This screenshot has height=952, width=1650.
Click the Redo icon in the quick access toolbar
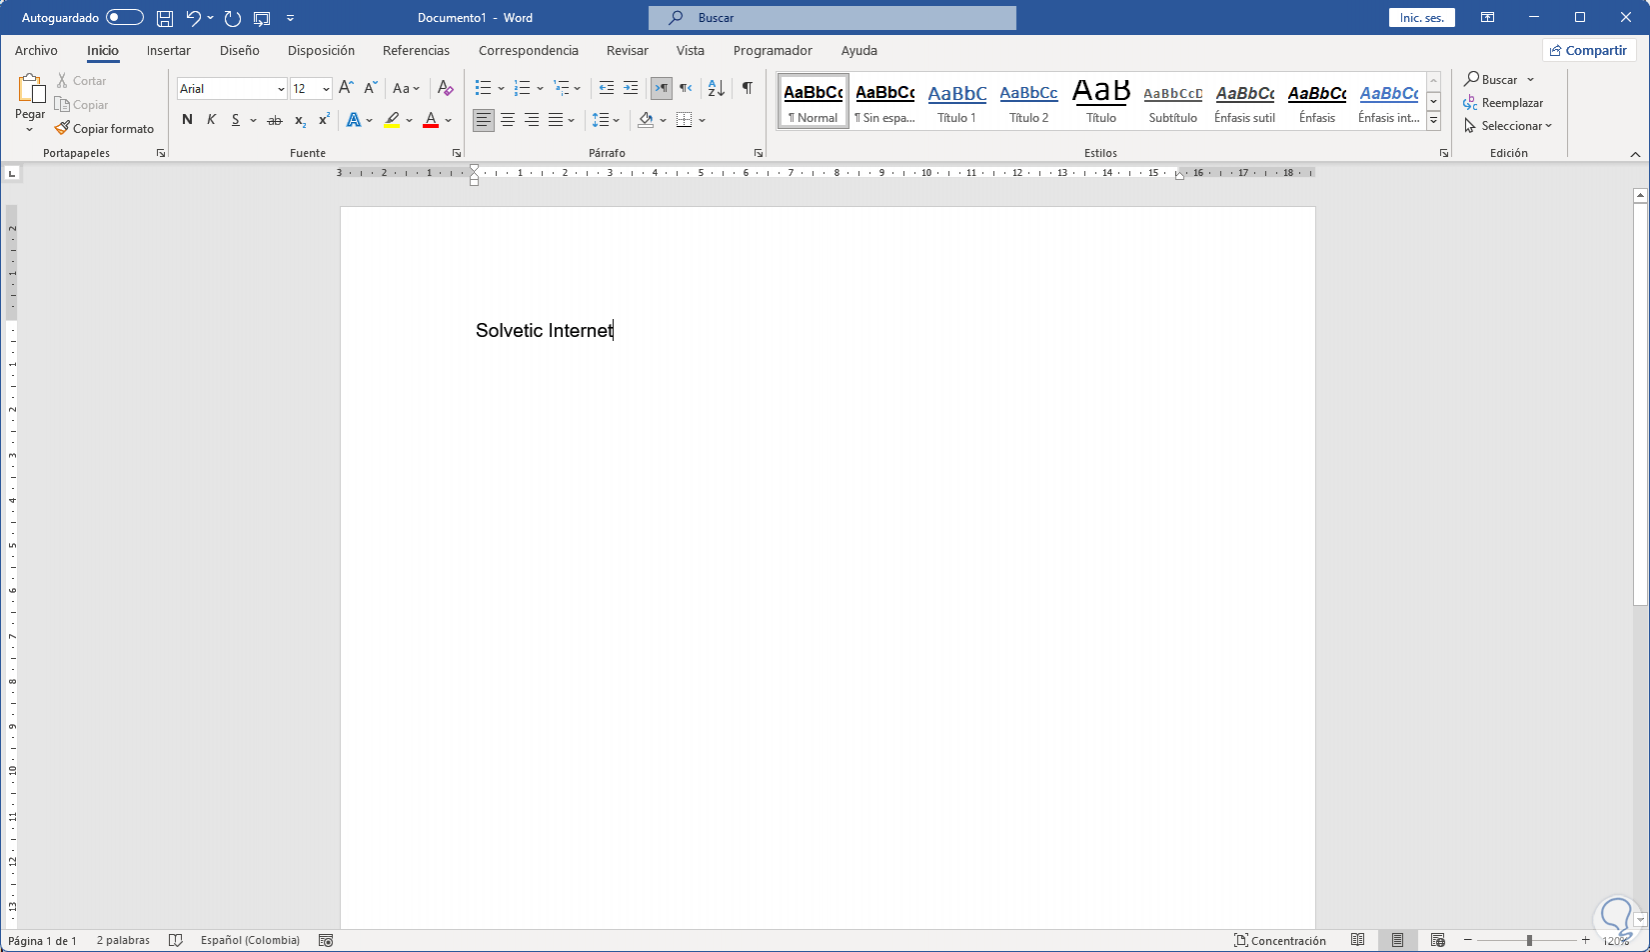233,18
